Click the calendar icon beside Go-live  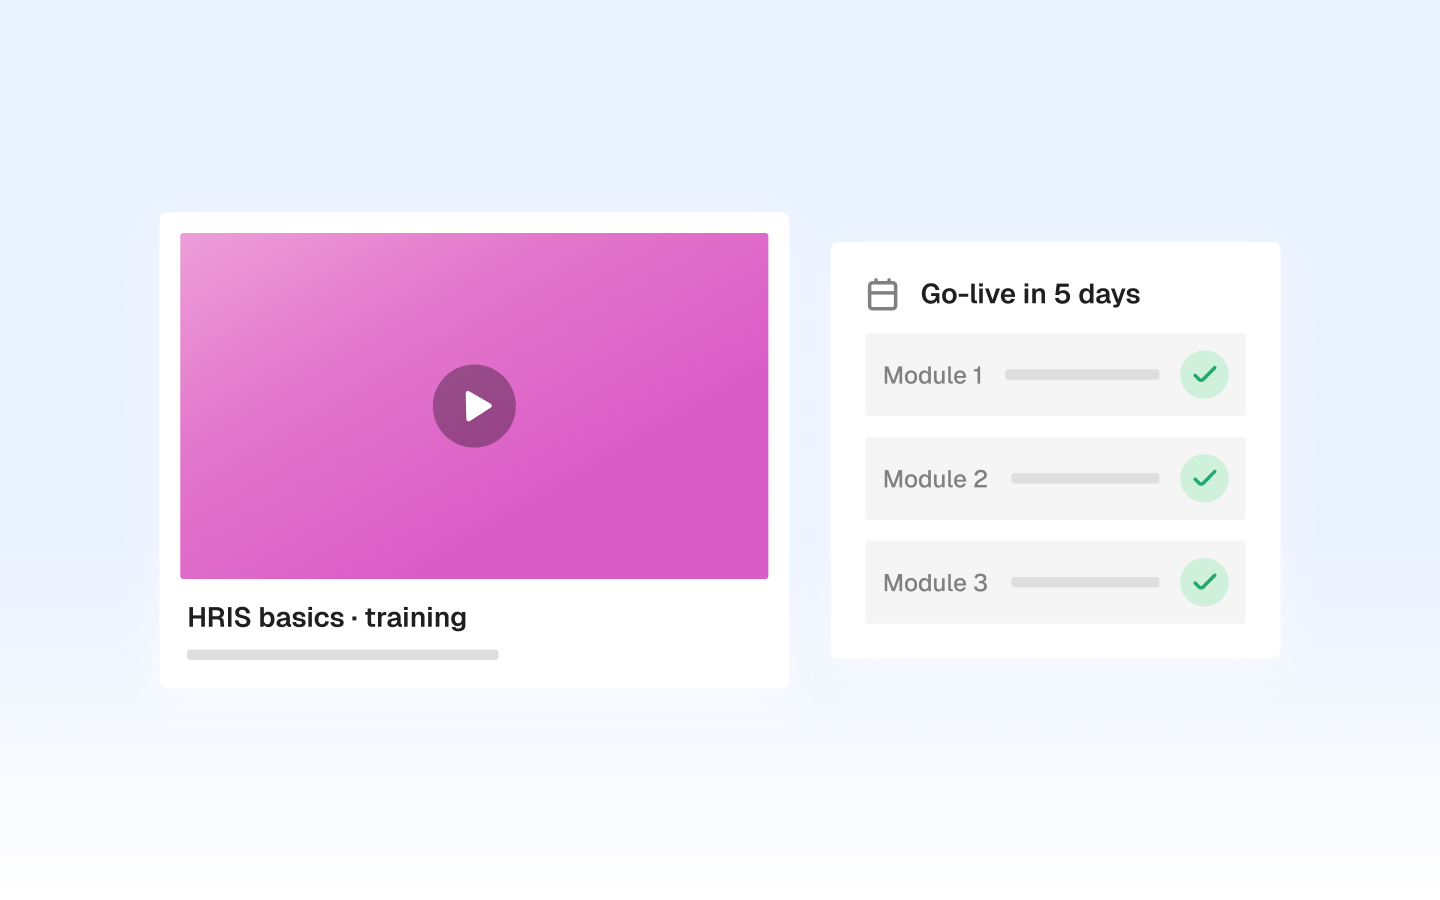point(882,294)
